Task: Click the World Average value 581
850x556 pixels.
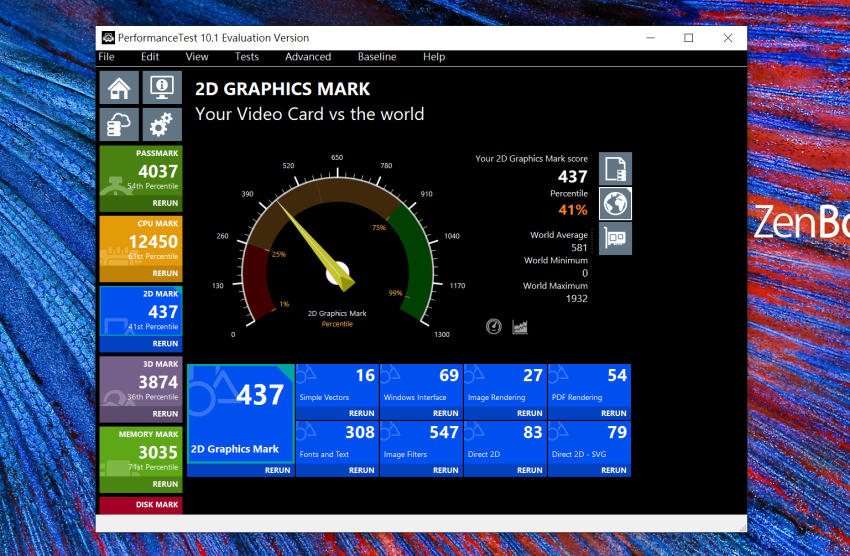Action: [x=579, y=248]
